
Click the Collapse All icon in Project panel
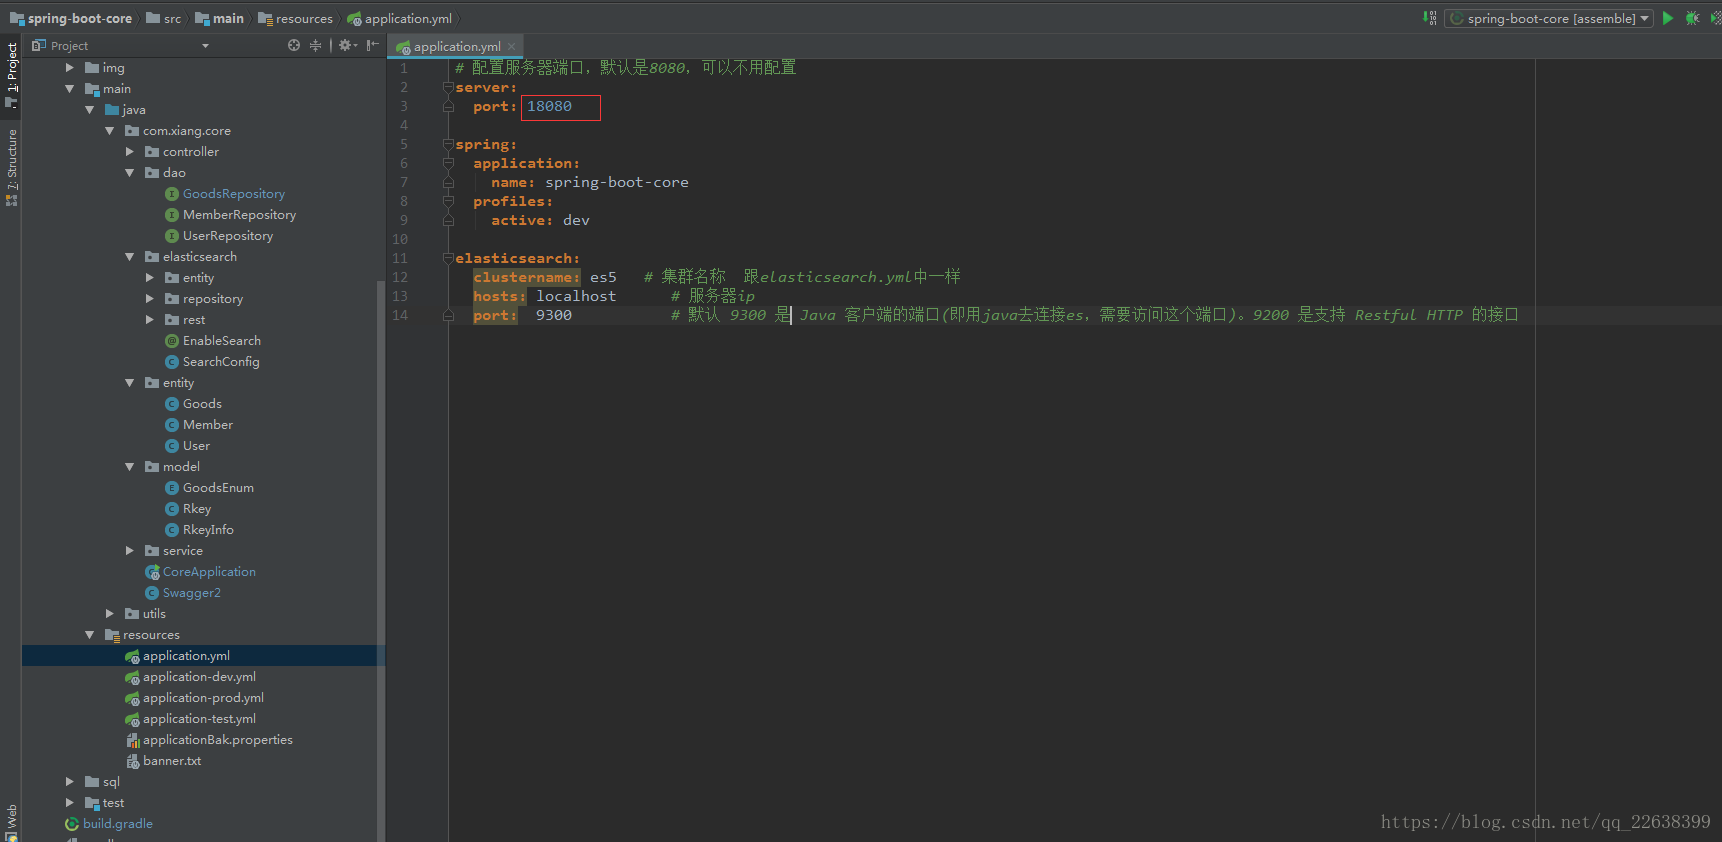tap(316, 45)
